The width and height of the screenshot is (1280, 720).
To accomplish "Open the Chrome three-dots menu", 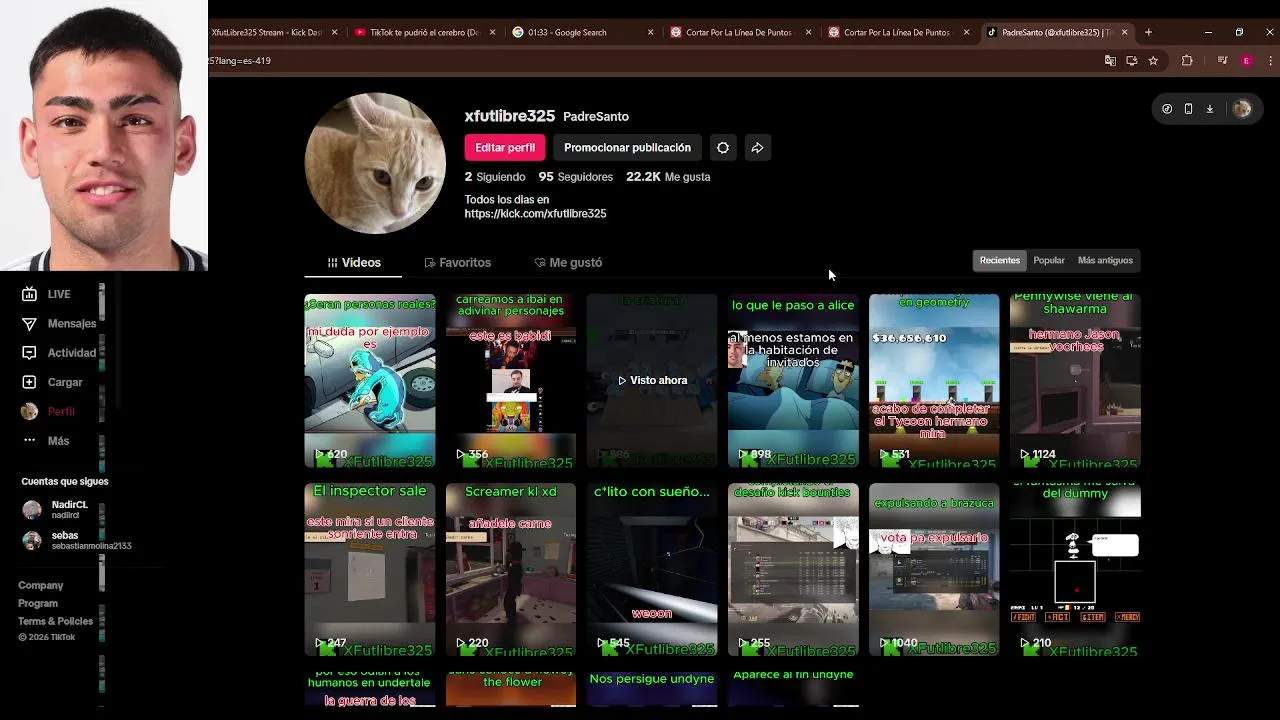I will click(x=1270, y=61).
